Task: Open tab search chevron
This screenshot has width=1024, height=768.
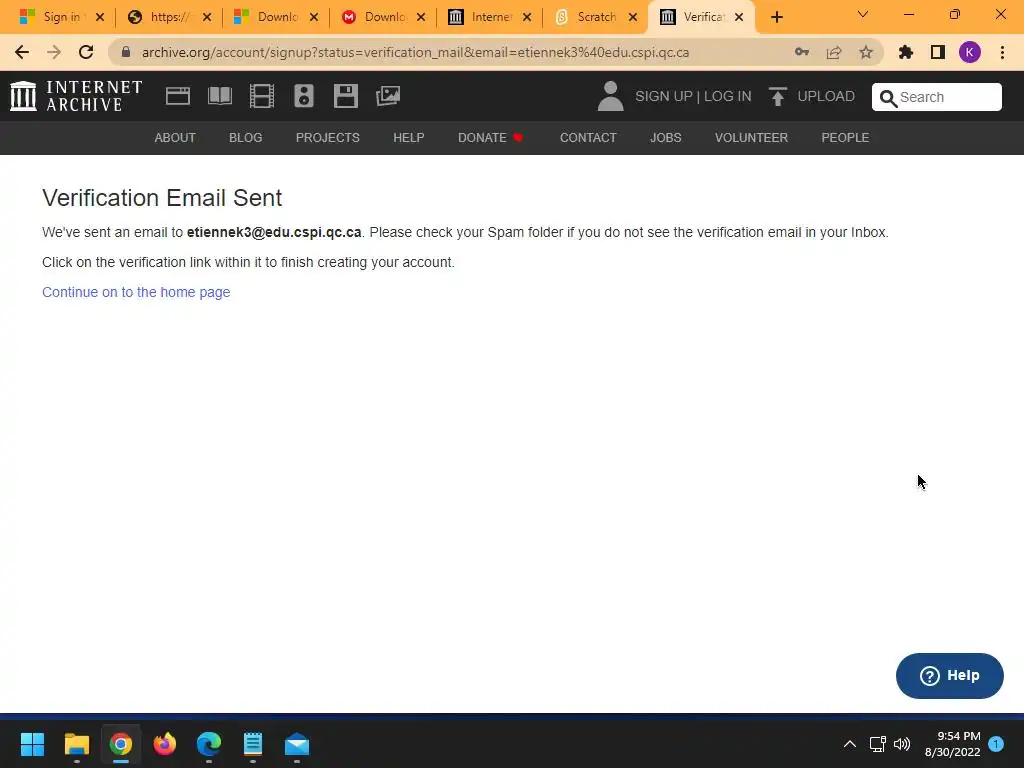Action: [x=863, y=14]
